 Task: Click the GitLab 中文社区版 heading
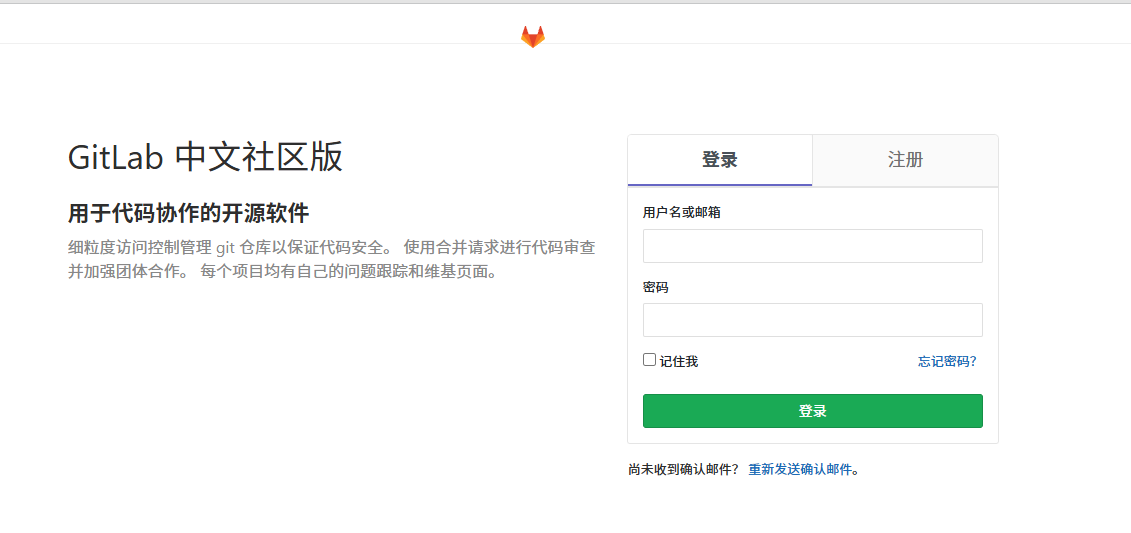[x=206, y=157]
